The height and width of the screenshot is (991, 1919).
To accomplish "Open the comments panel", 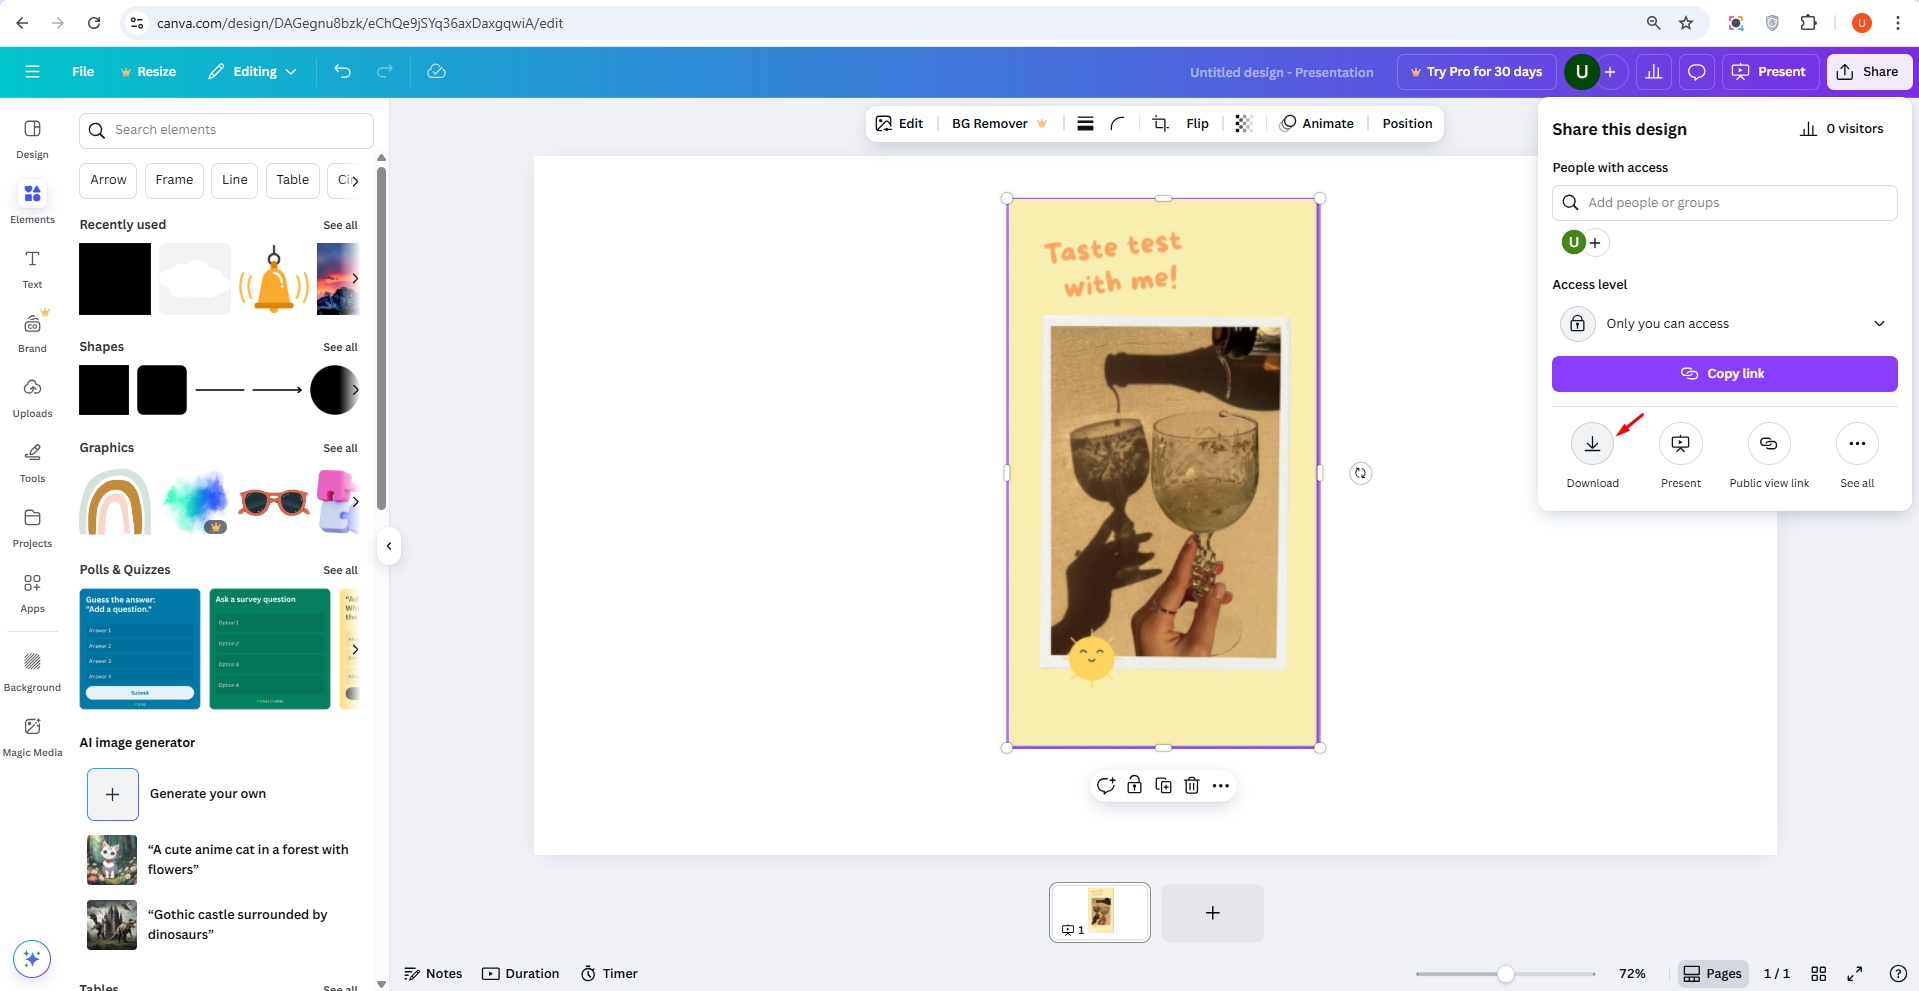I will pyautogui.click(x=1696, y=71).
